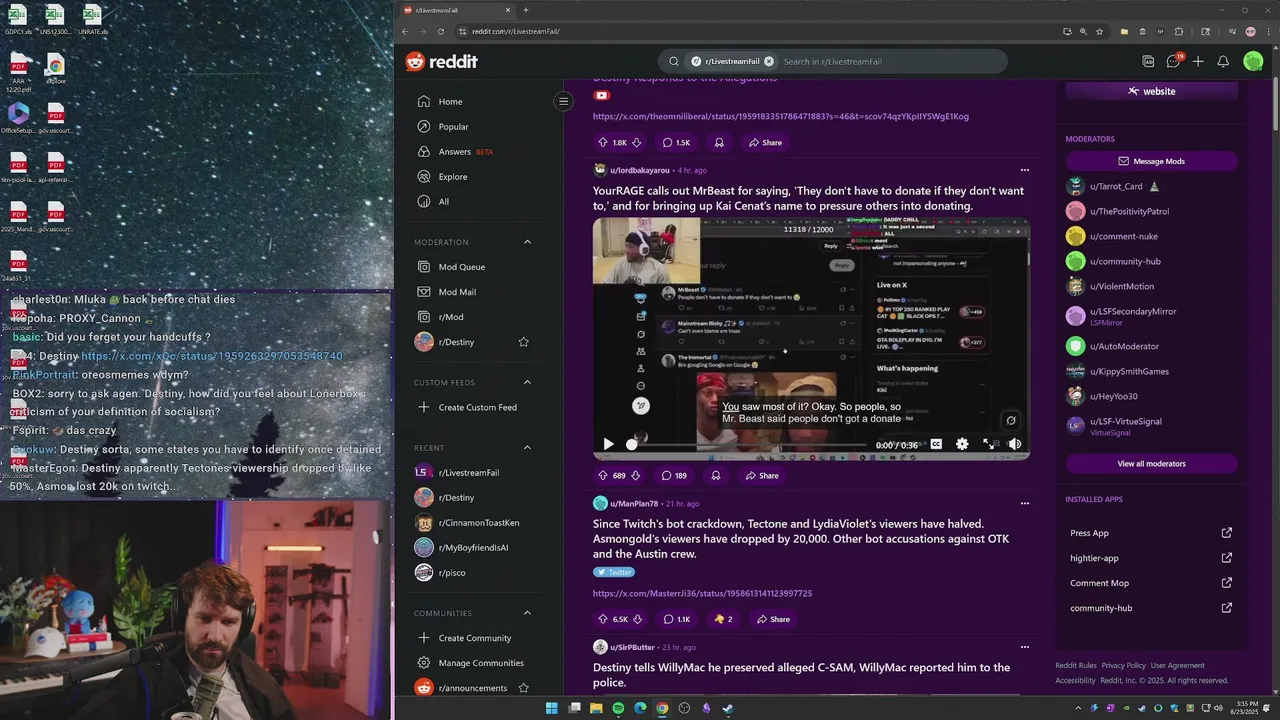1280x720 pixels.
Task: Favorite r/Destiny with the star
Action: (523, 342)
